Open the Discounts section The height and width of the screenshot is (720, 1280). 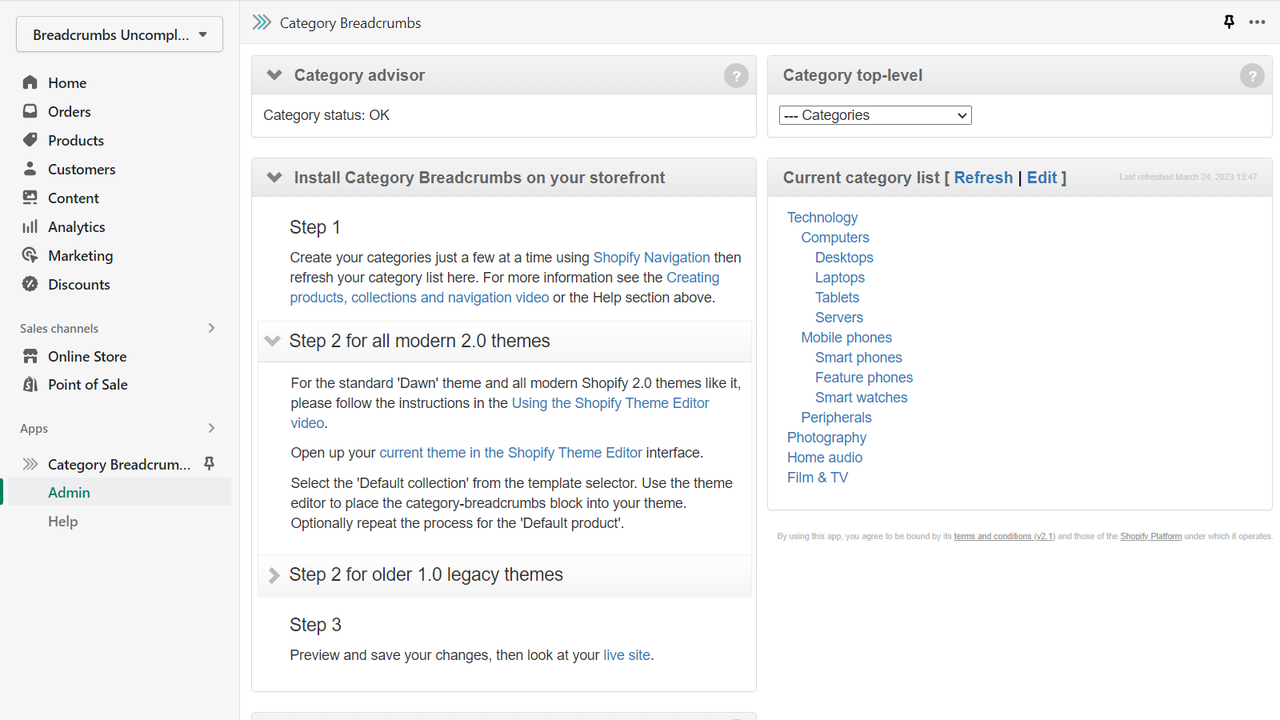[77, 284]
